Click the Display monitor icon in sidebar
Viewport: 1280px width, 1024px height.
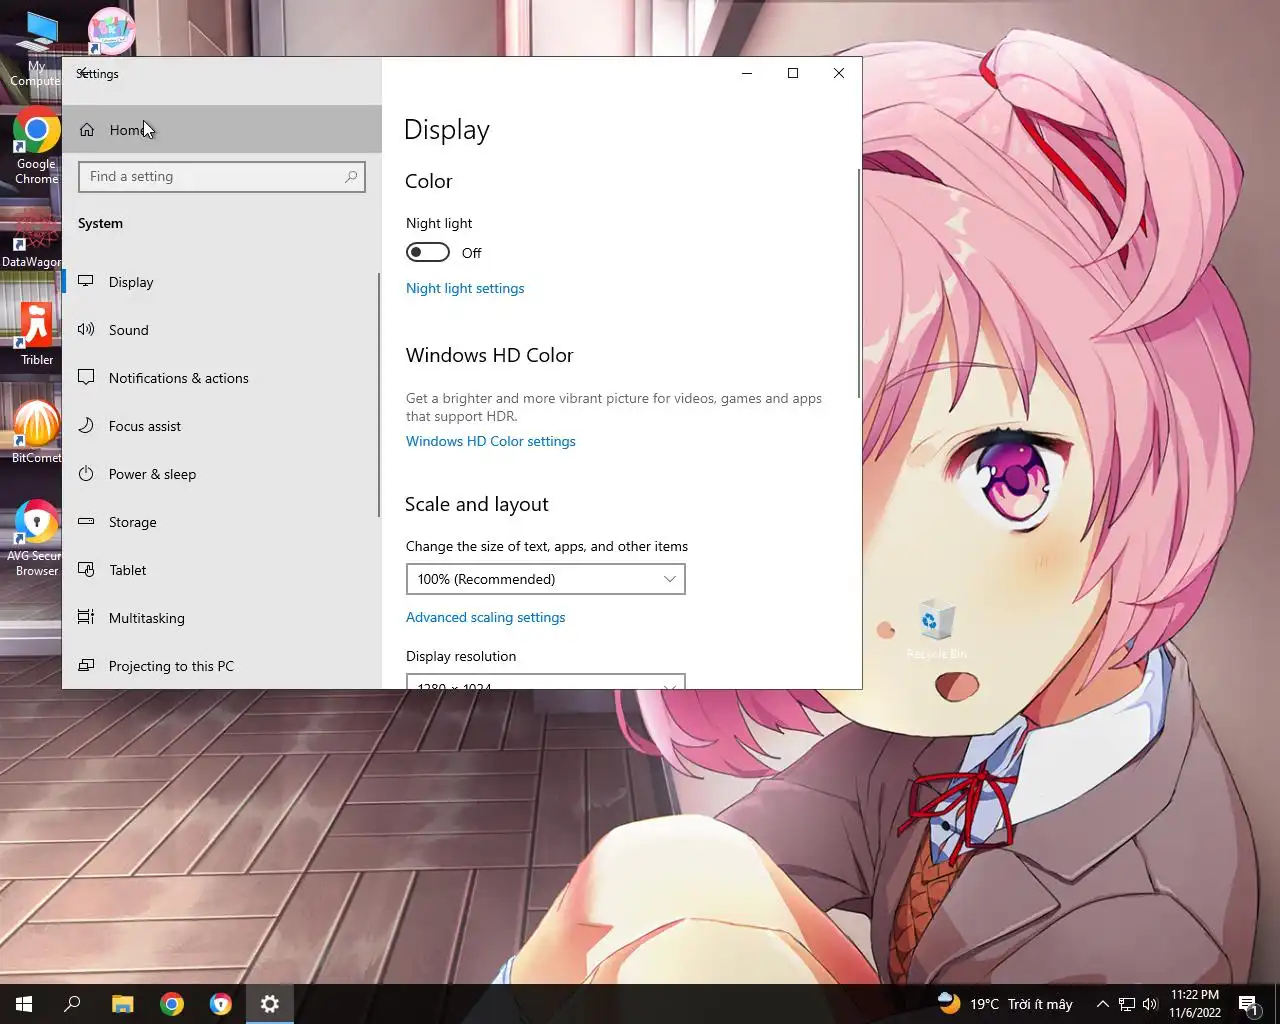[x=86, y=282]
